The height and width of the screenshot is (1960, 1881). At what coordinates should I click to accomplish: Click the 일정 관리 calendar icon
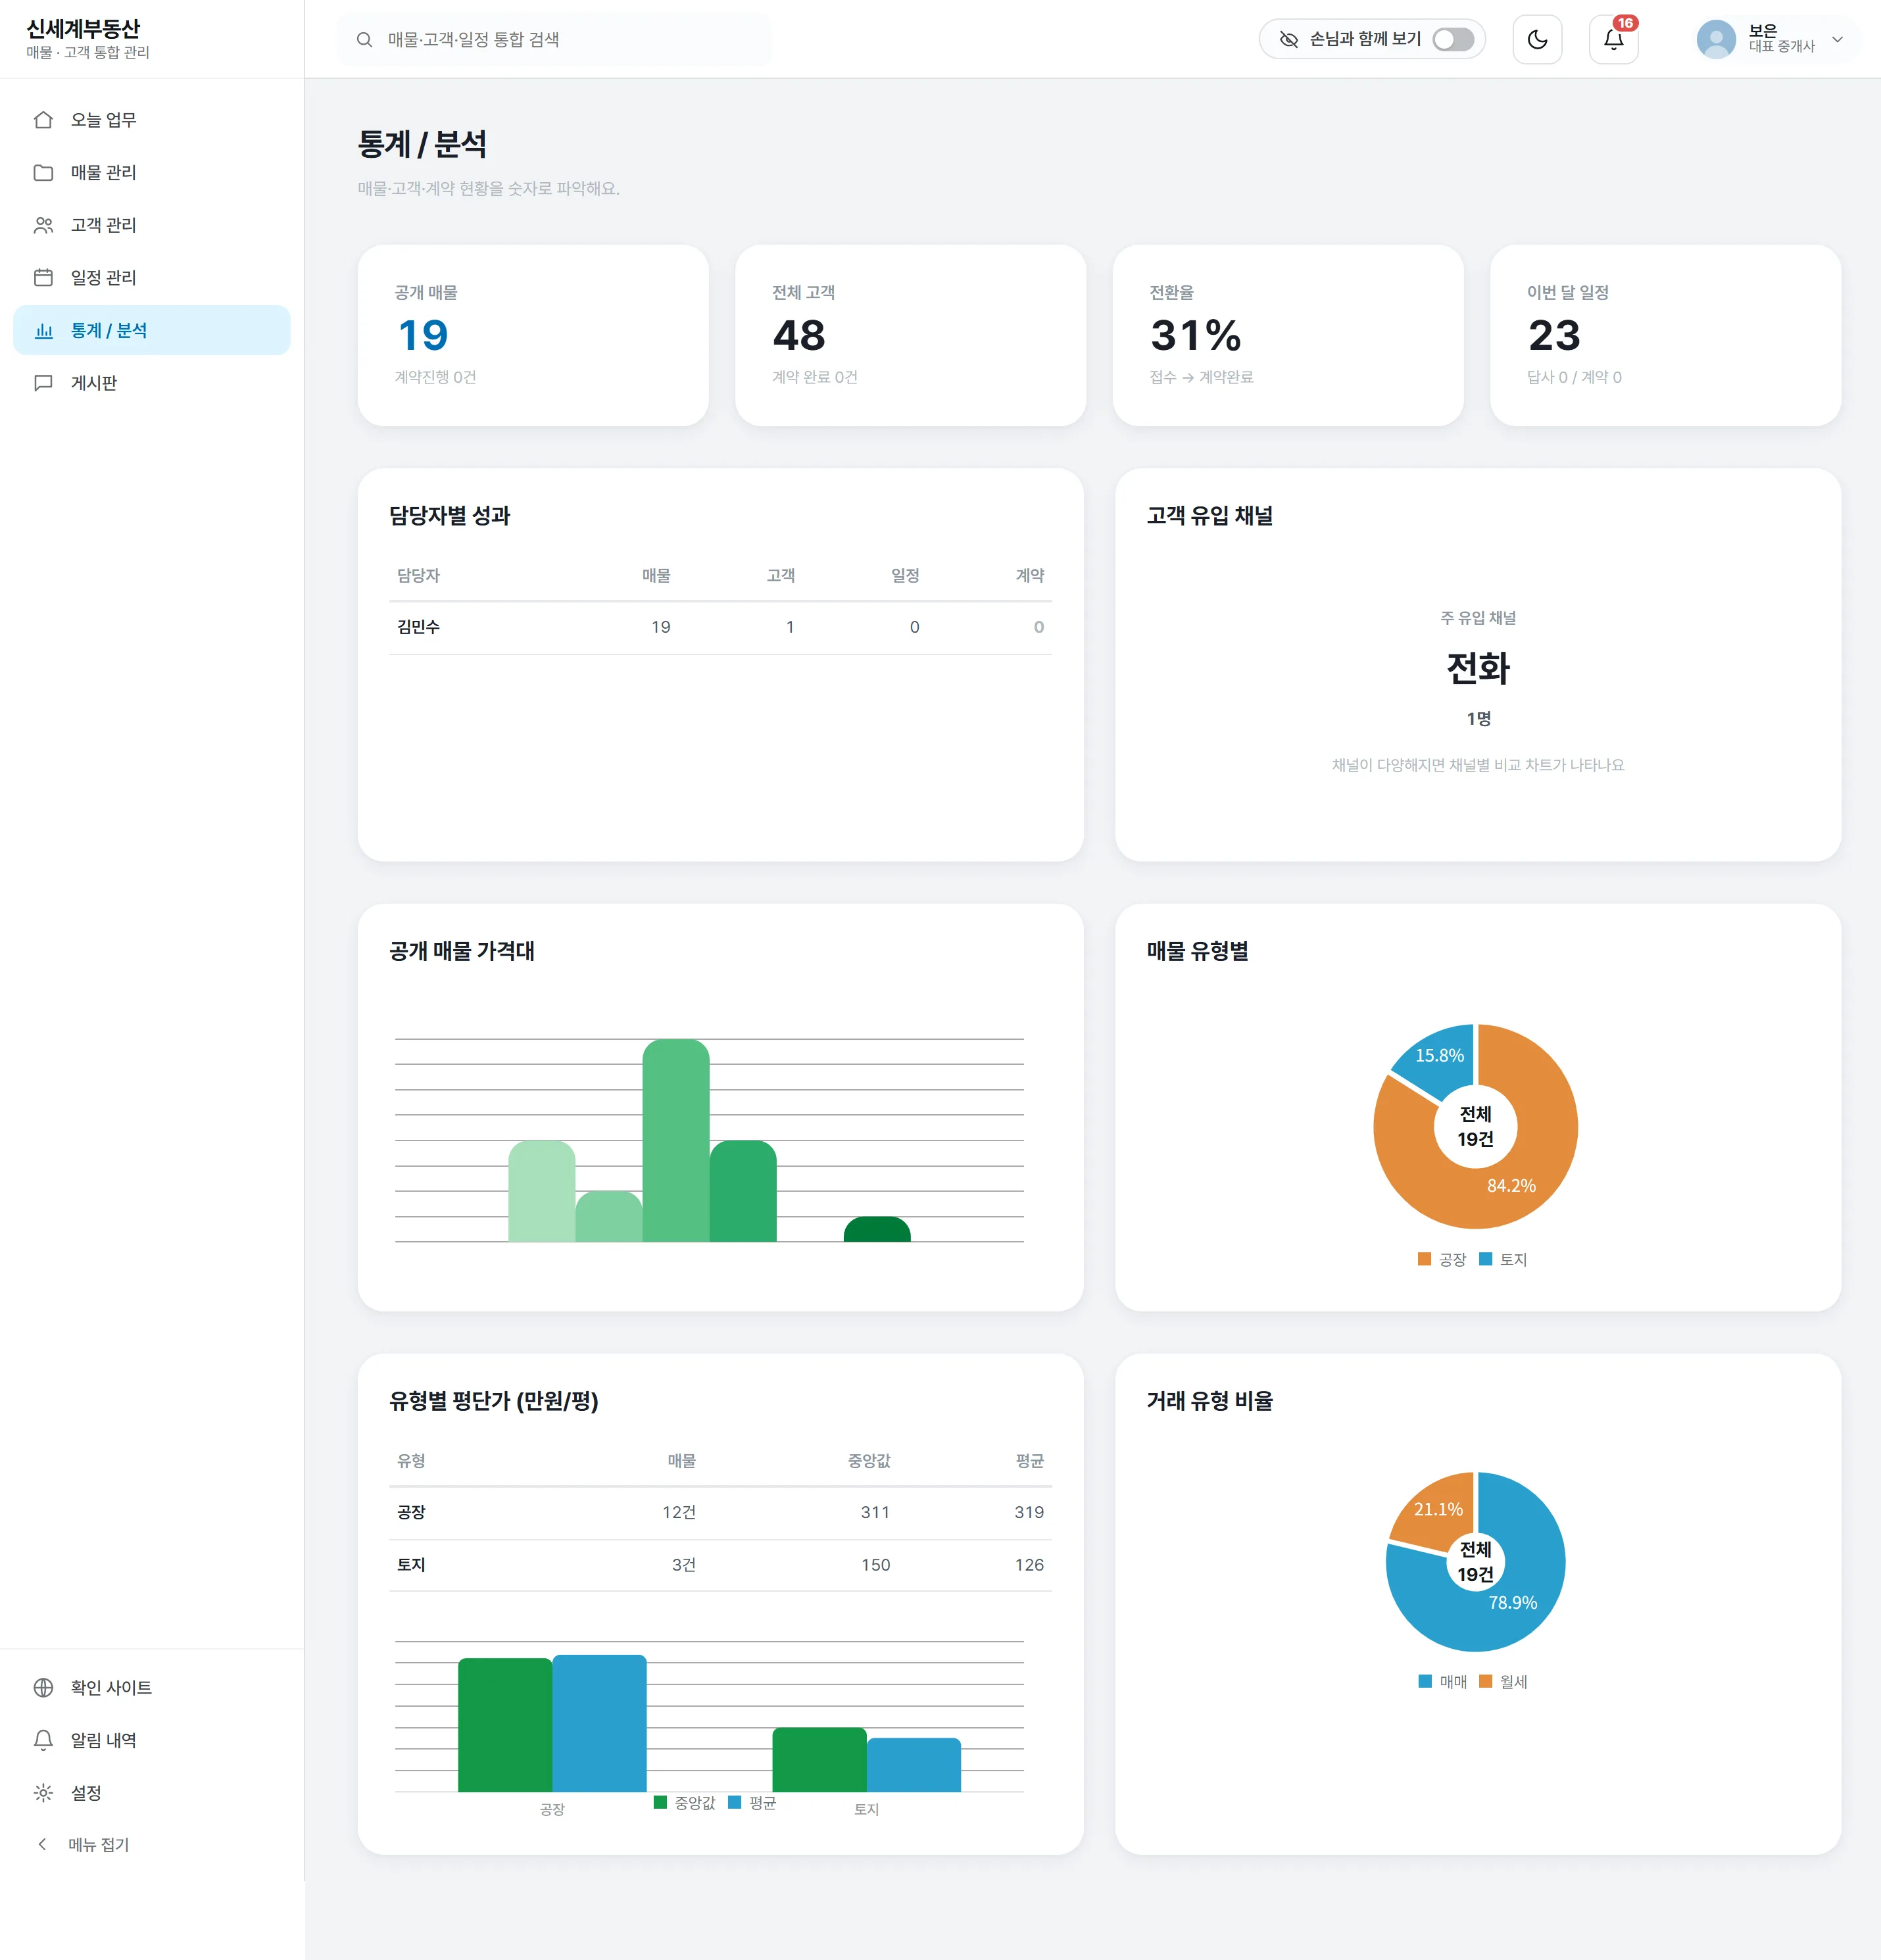(x=43, y=278)
